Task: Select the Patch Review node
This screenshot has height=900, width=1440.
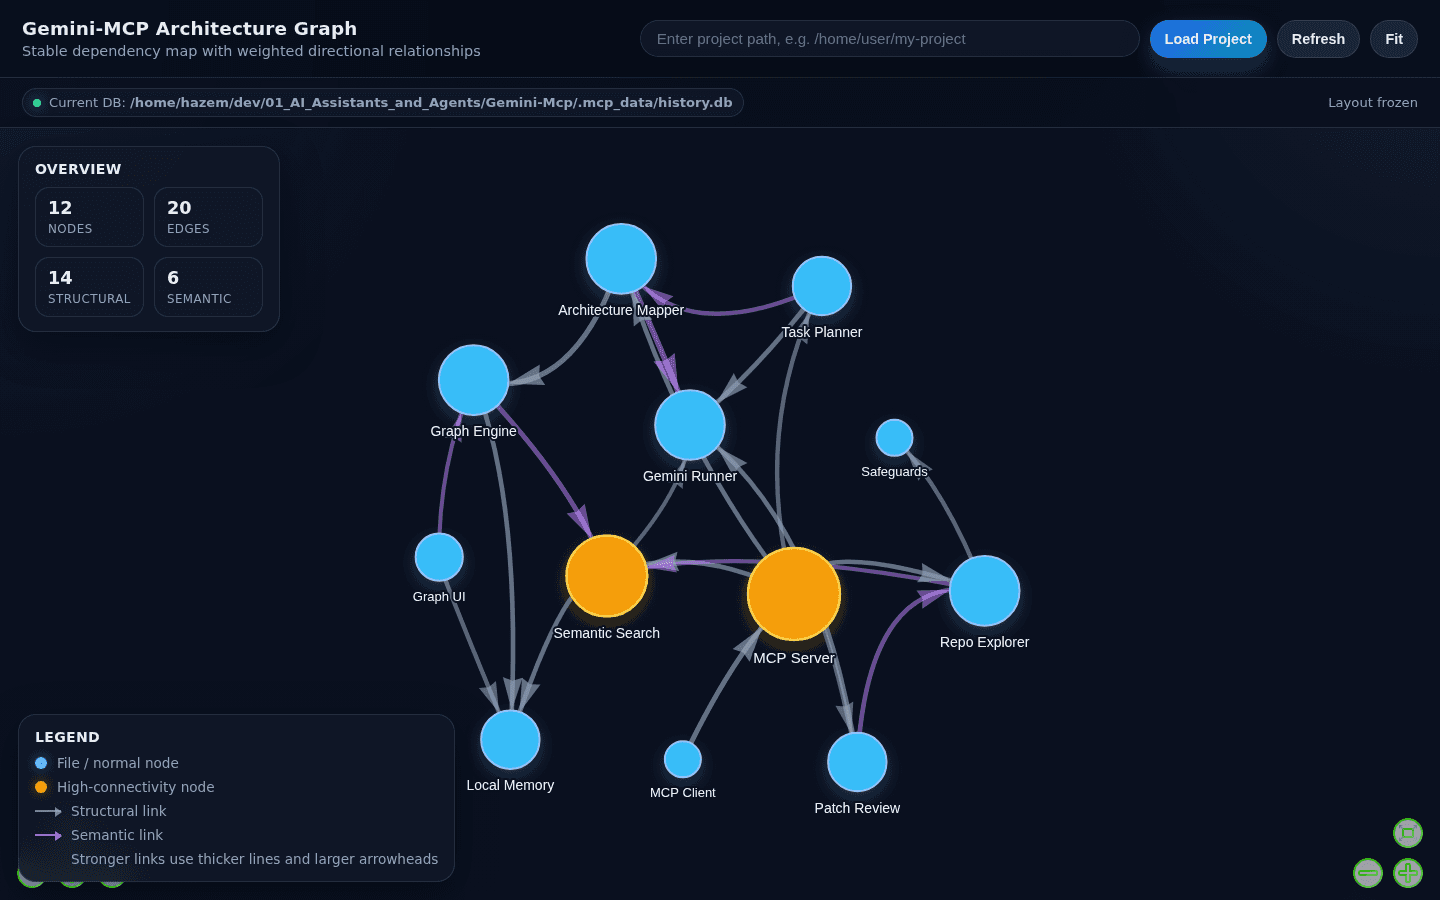Action: coord(857,762)
